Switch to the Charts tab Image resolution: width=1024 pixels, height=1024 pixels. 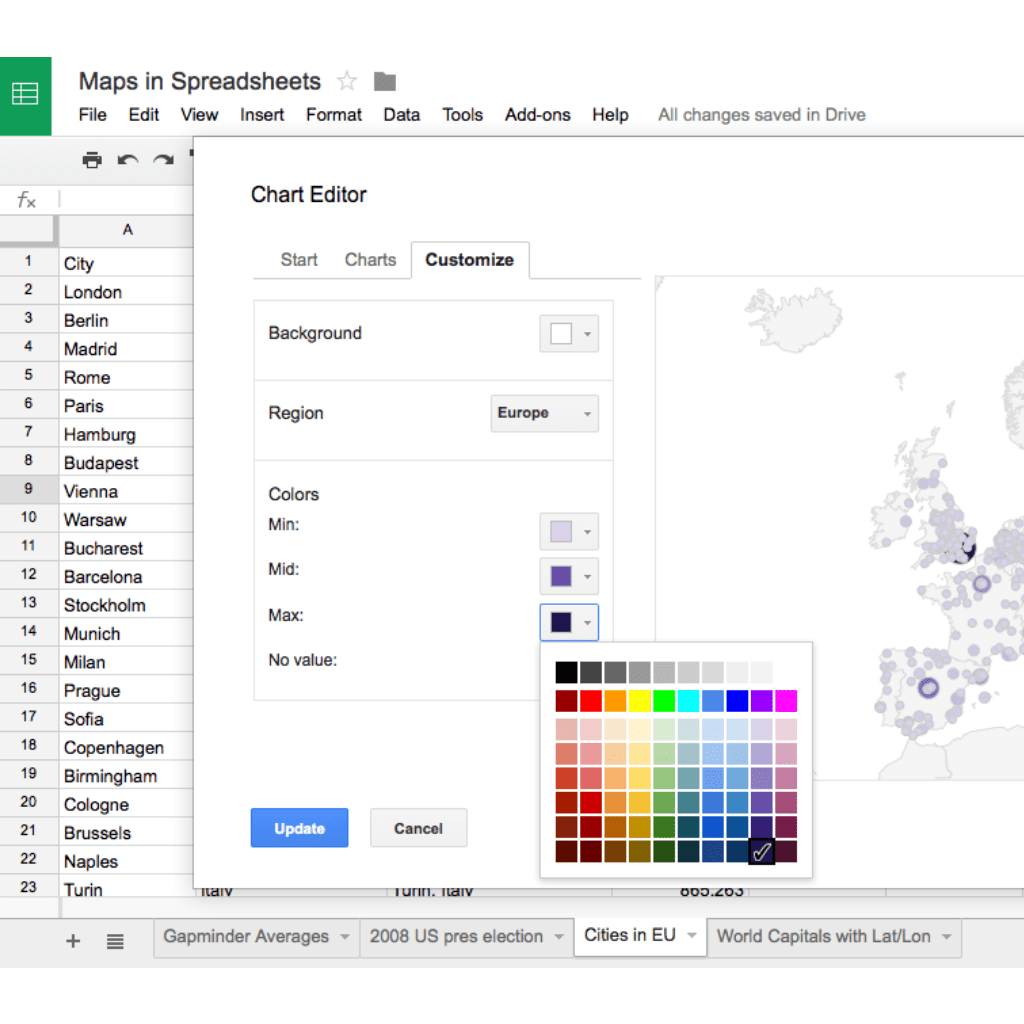click(x=370, y=259)
